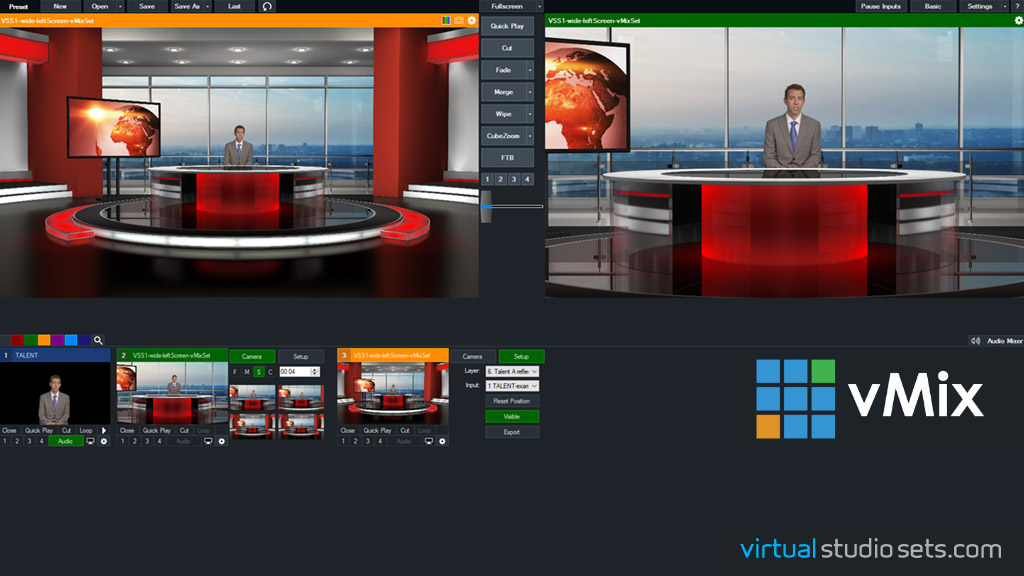
Task: Switch to Camera tab on input 2
Action: pyautogui.click(x=252, y=357)
